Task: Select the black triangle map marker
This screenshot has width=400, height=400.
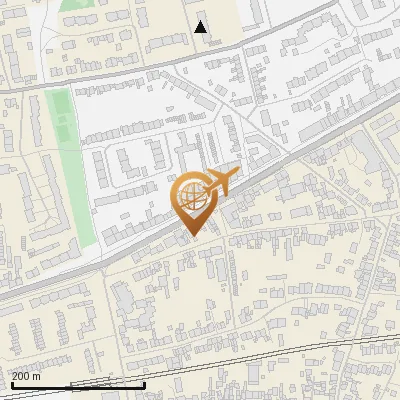Action: pos(200,27)
